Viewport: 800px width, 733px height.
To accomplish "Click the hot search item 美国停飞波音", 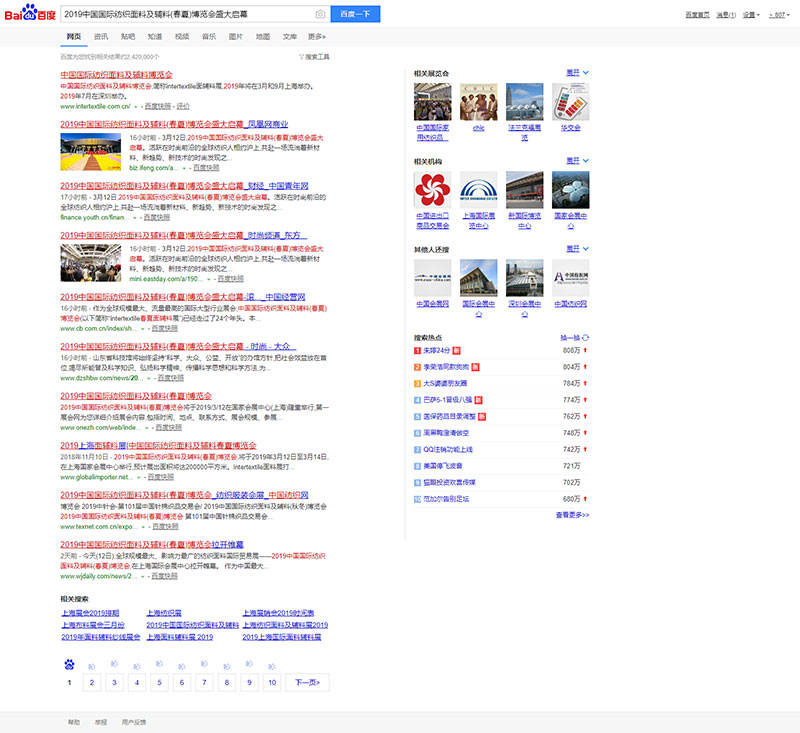I will [x=443, y=466].
